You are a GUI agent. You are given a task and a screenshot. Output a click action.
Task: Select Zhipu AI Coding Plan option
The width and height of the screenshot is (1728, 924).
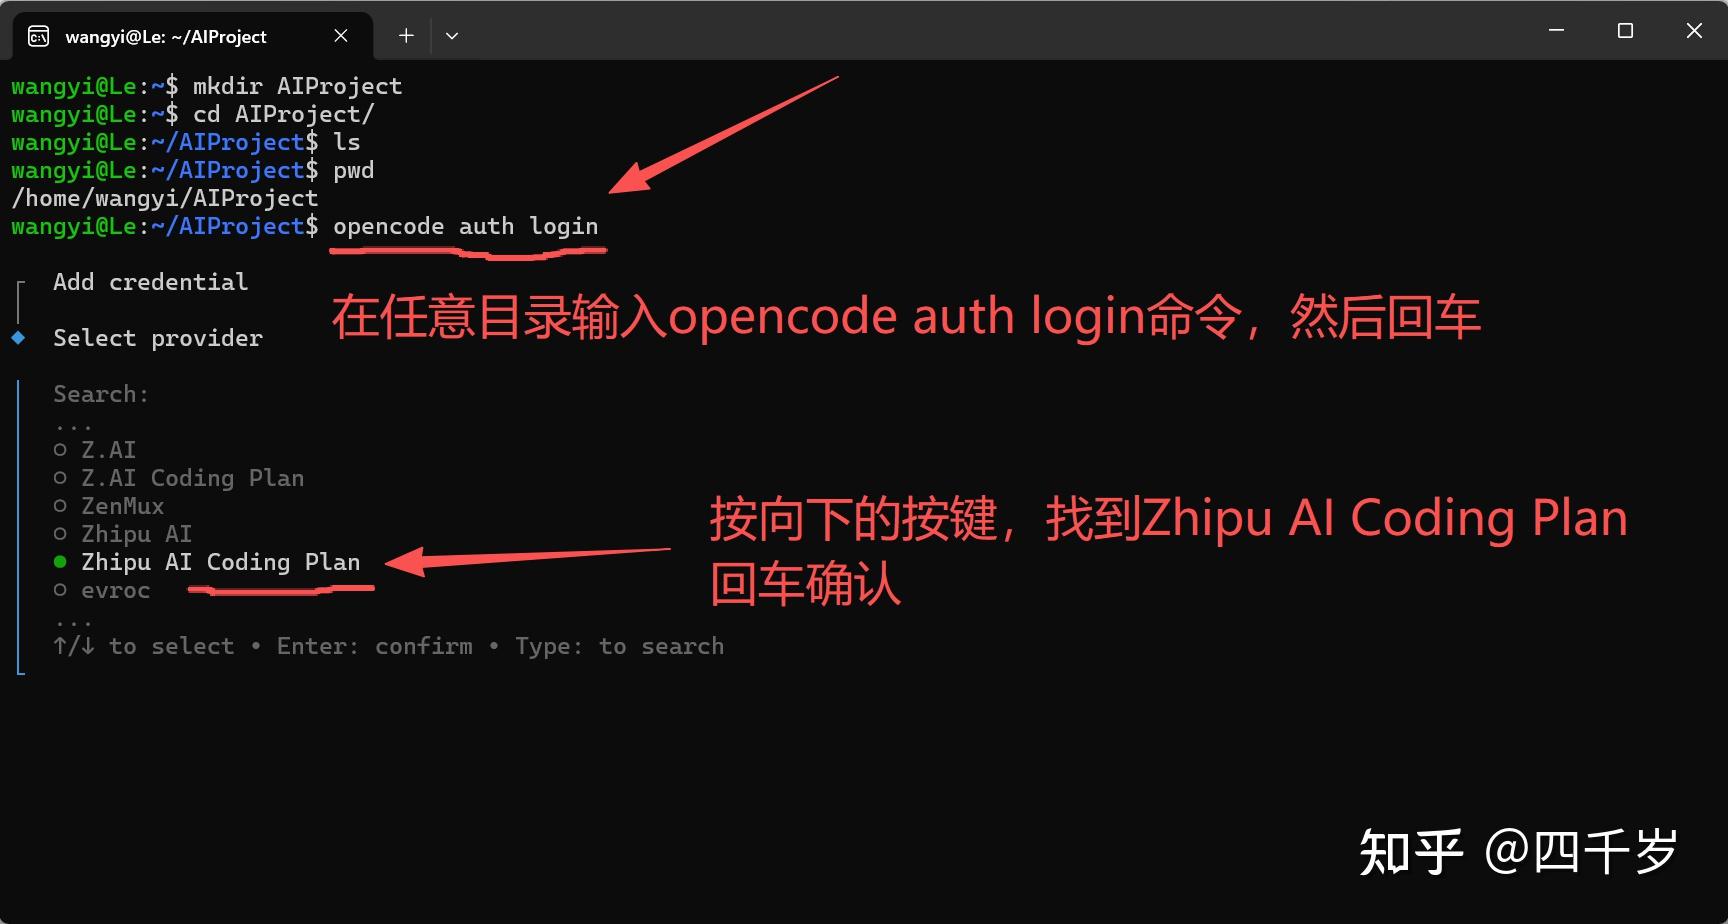[x=207, y=562]
